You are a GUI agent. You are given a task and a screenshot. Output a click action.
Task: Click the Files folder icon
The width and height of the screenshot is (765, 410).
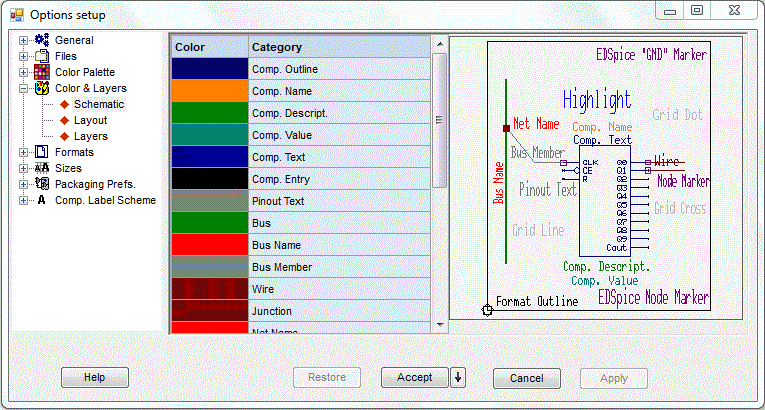pos(42,56)
